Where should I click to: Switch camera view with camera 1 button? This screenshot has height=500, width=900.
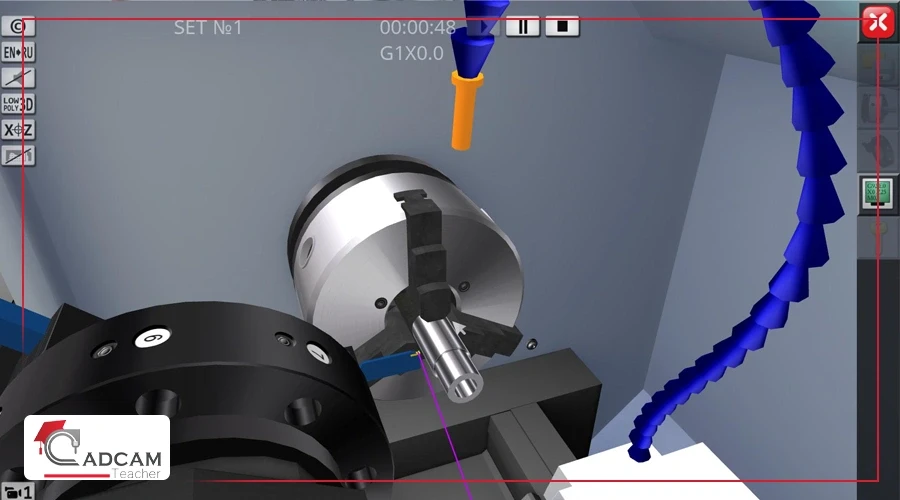point(18,492)
